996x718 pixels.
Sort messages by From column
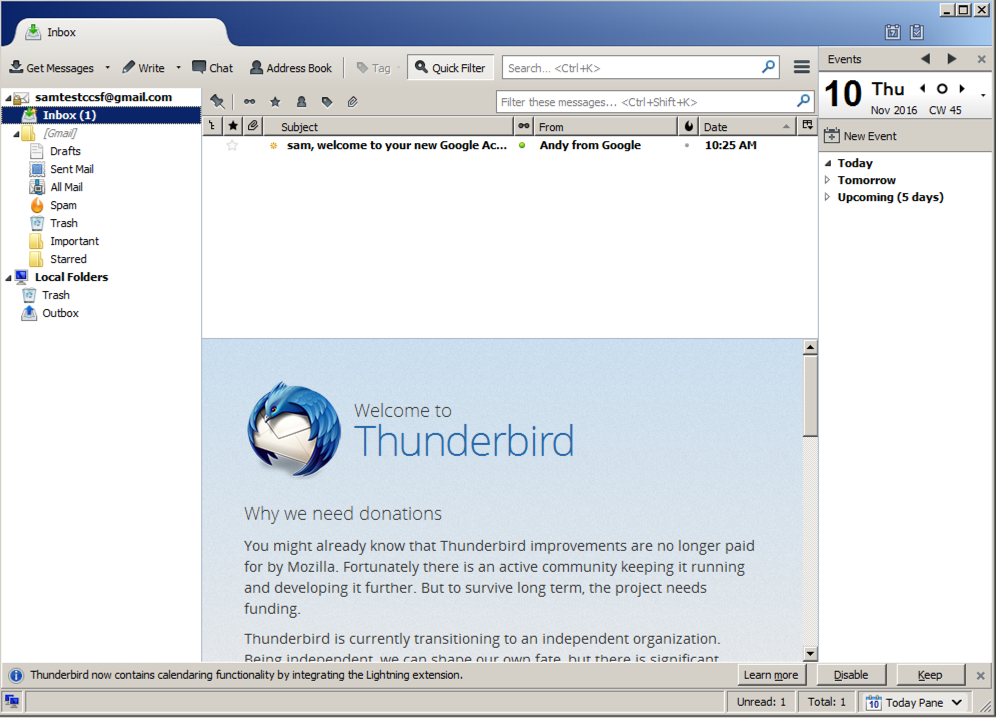[x=605, y=126]
